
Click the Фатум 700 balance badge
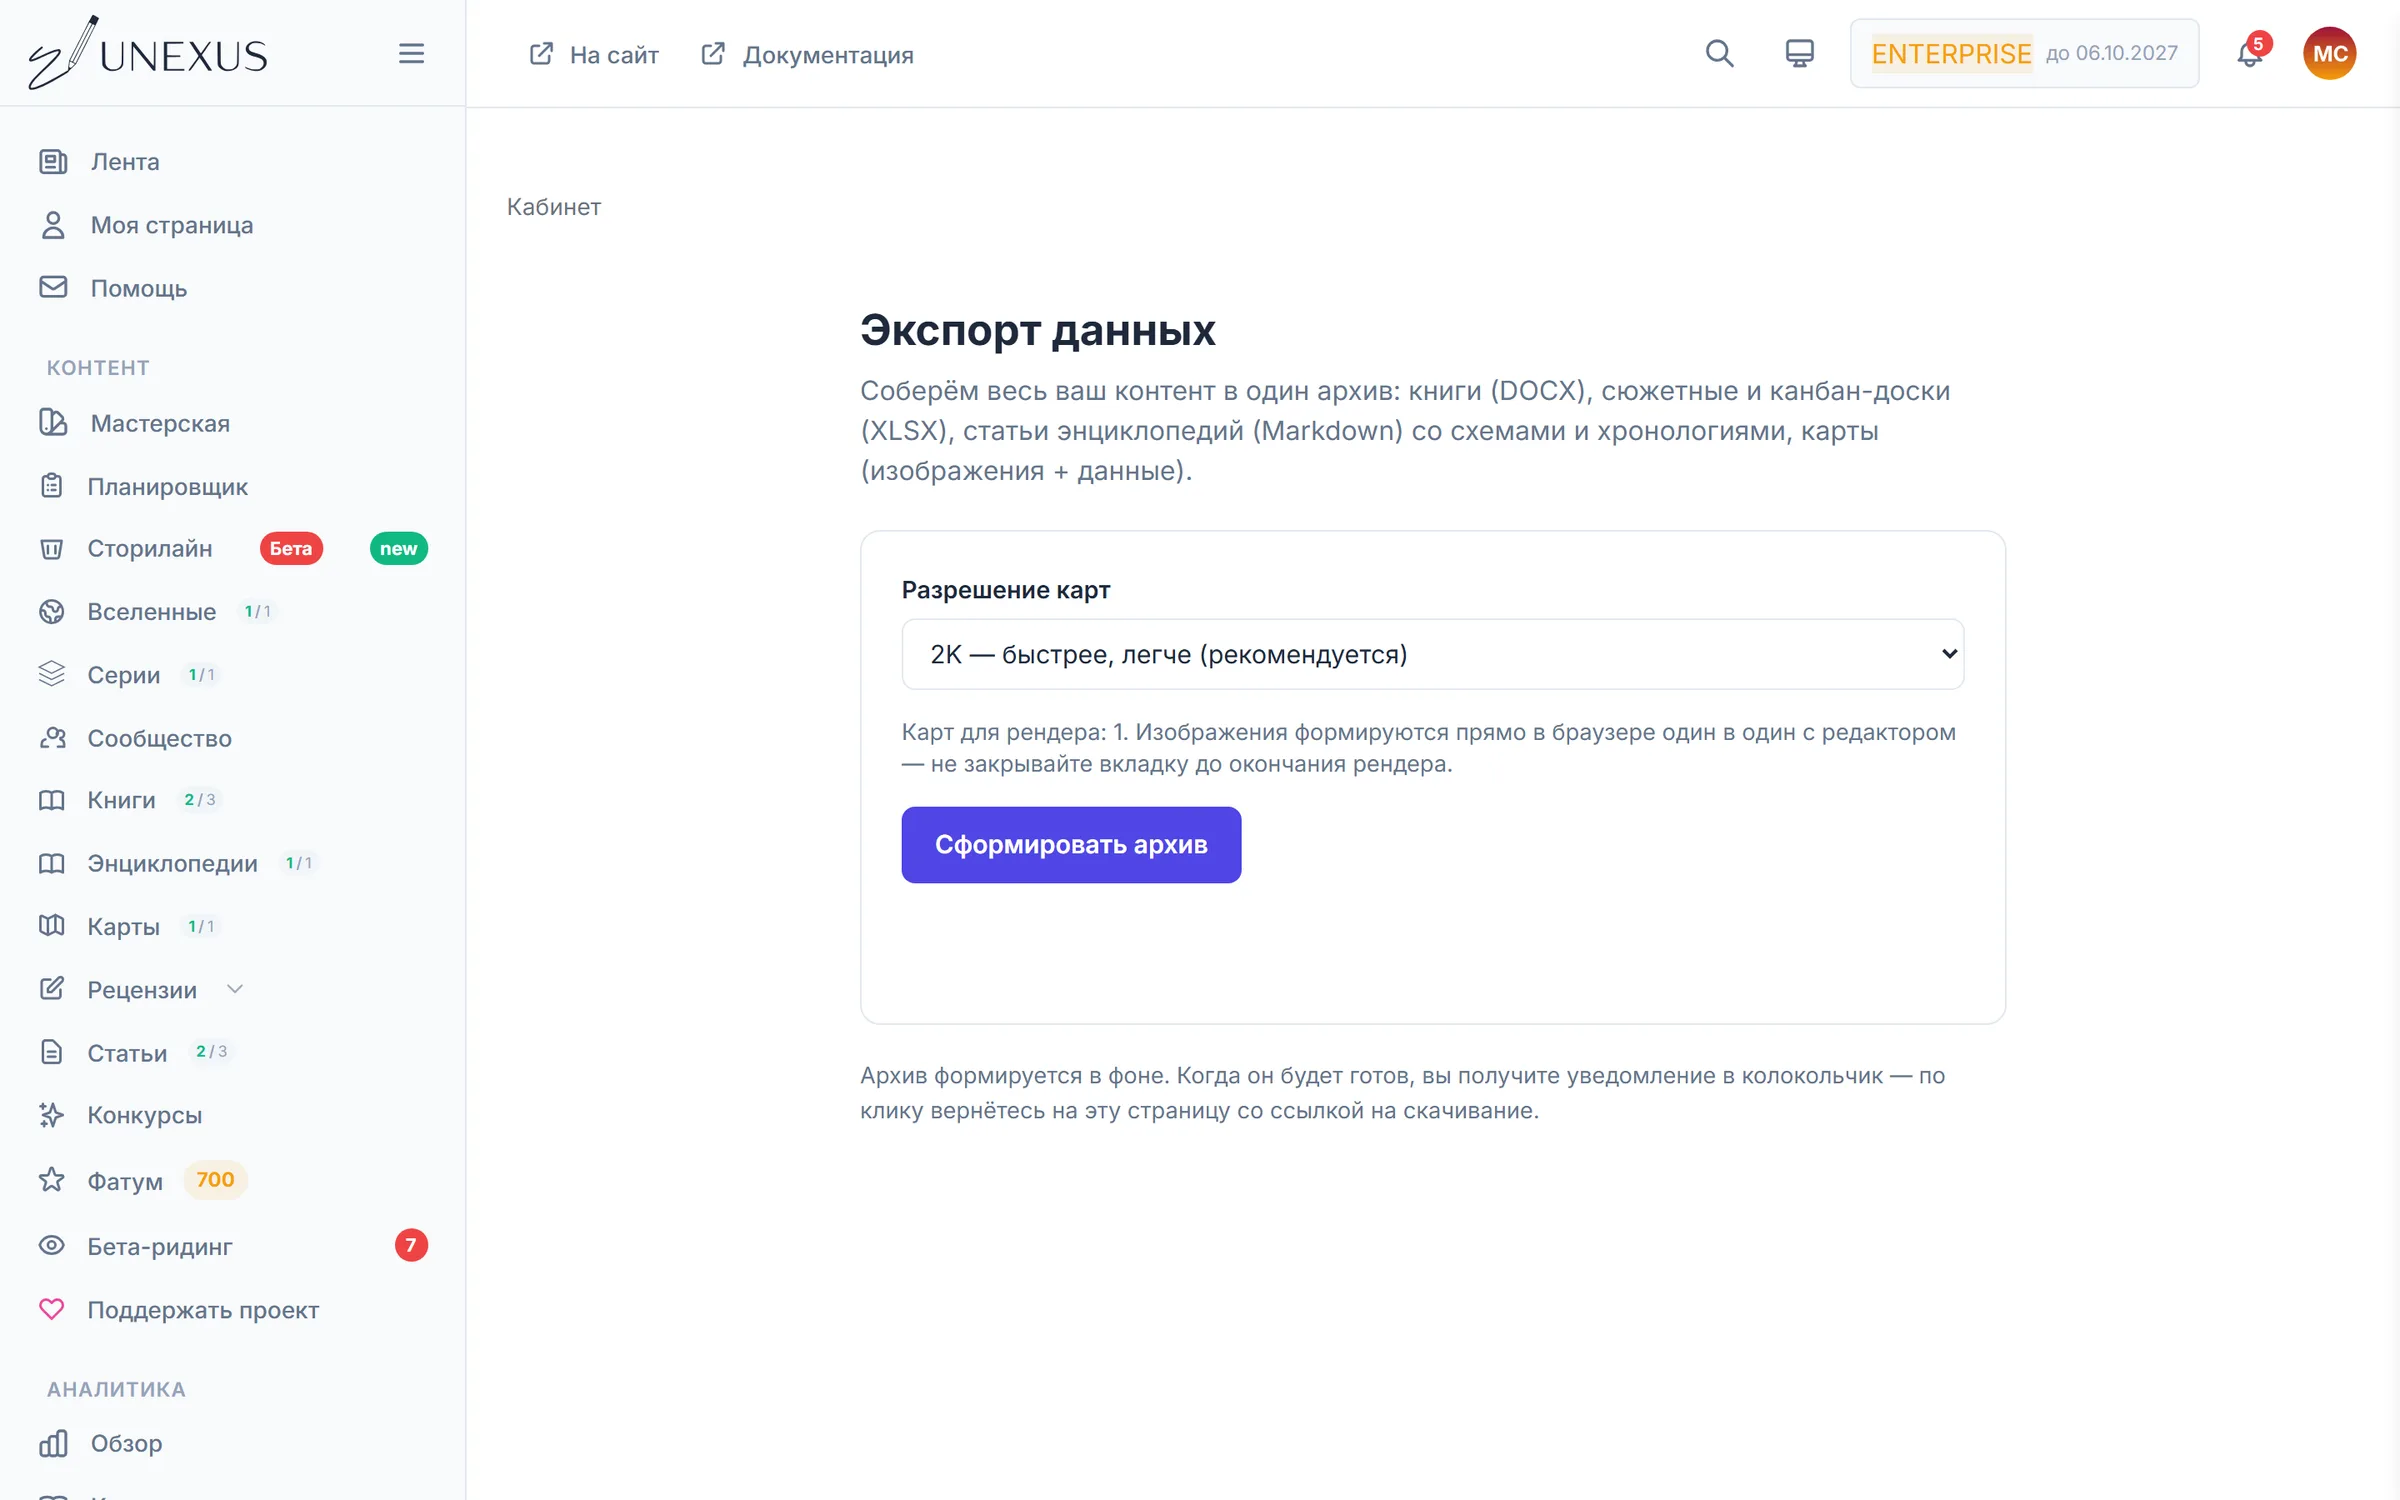pyautogui.click(x=215, y=1180)
